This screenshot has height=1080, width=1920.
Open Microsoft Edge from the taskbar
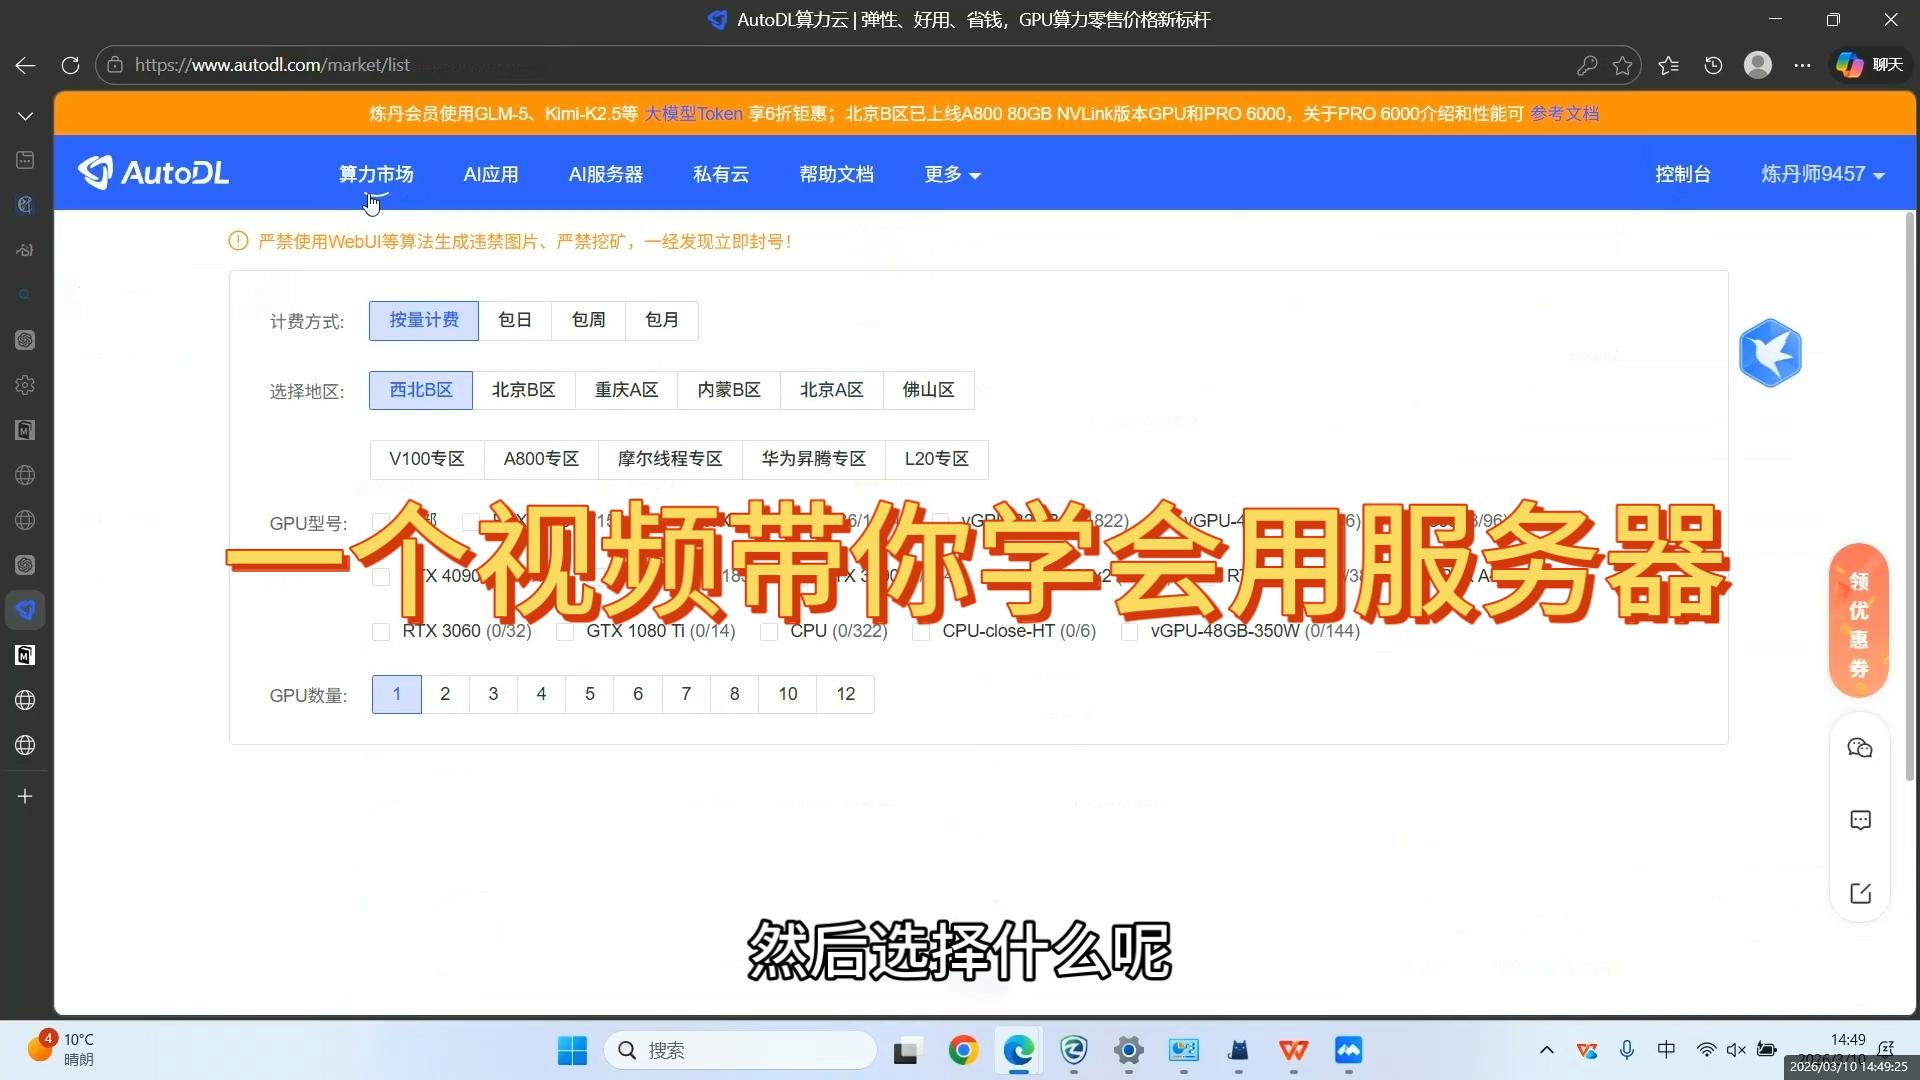[1018, 1050]
